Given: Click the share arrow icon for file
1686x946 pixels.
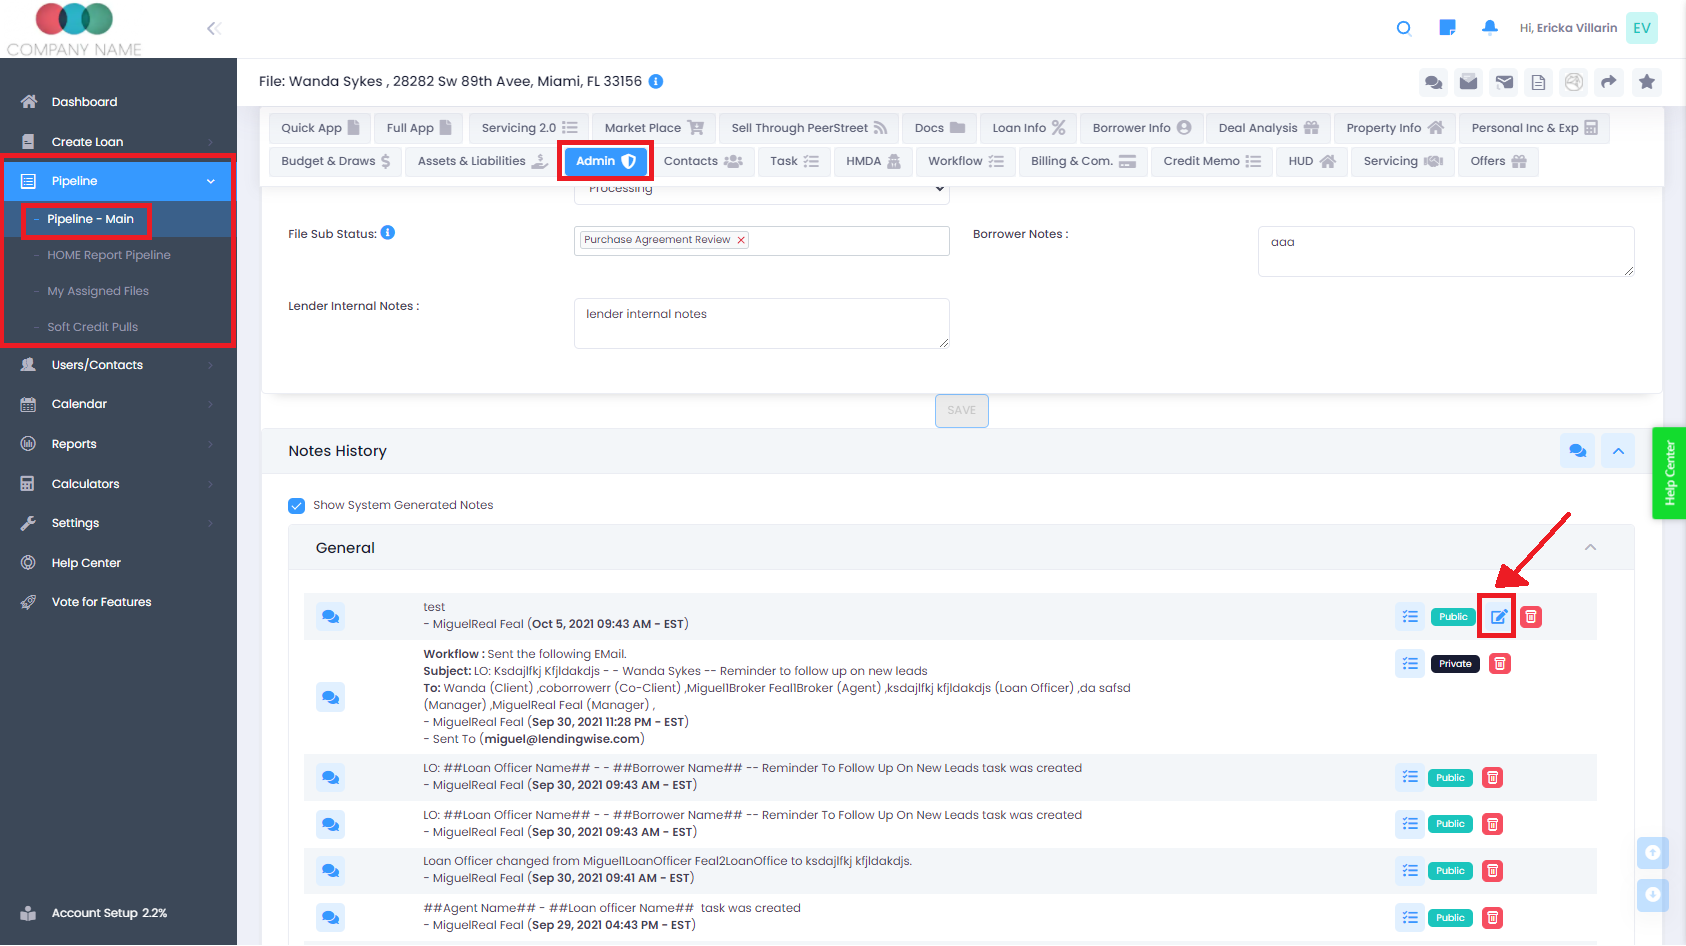Looking at the screenshot, I should [1608, 82].
